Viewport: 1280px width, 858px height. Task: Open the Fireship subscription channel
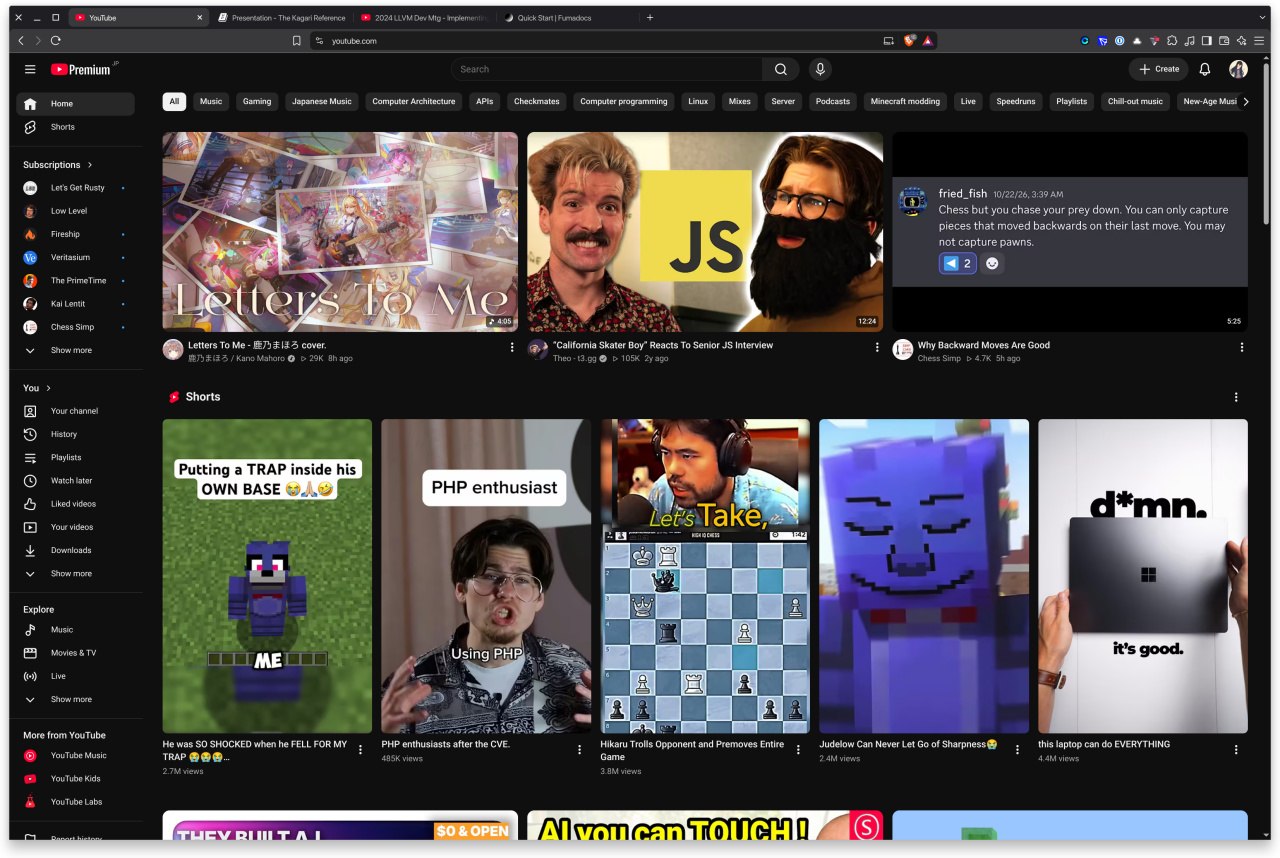click(75, 234)
